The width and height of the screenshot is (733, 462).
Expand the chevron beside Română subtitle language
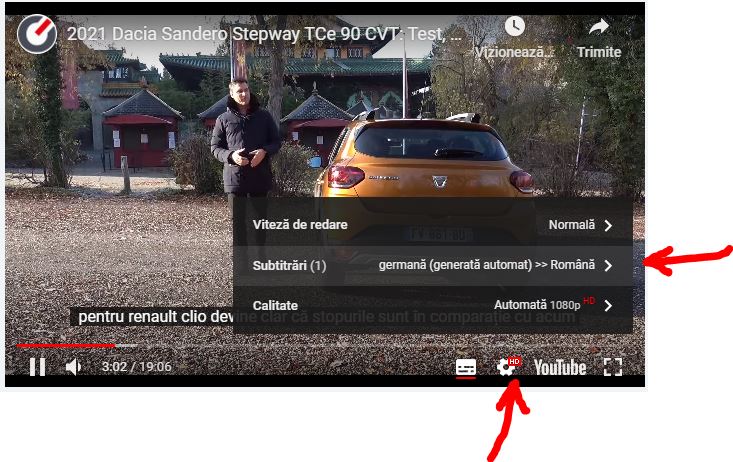(x=608, y=266)
